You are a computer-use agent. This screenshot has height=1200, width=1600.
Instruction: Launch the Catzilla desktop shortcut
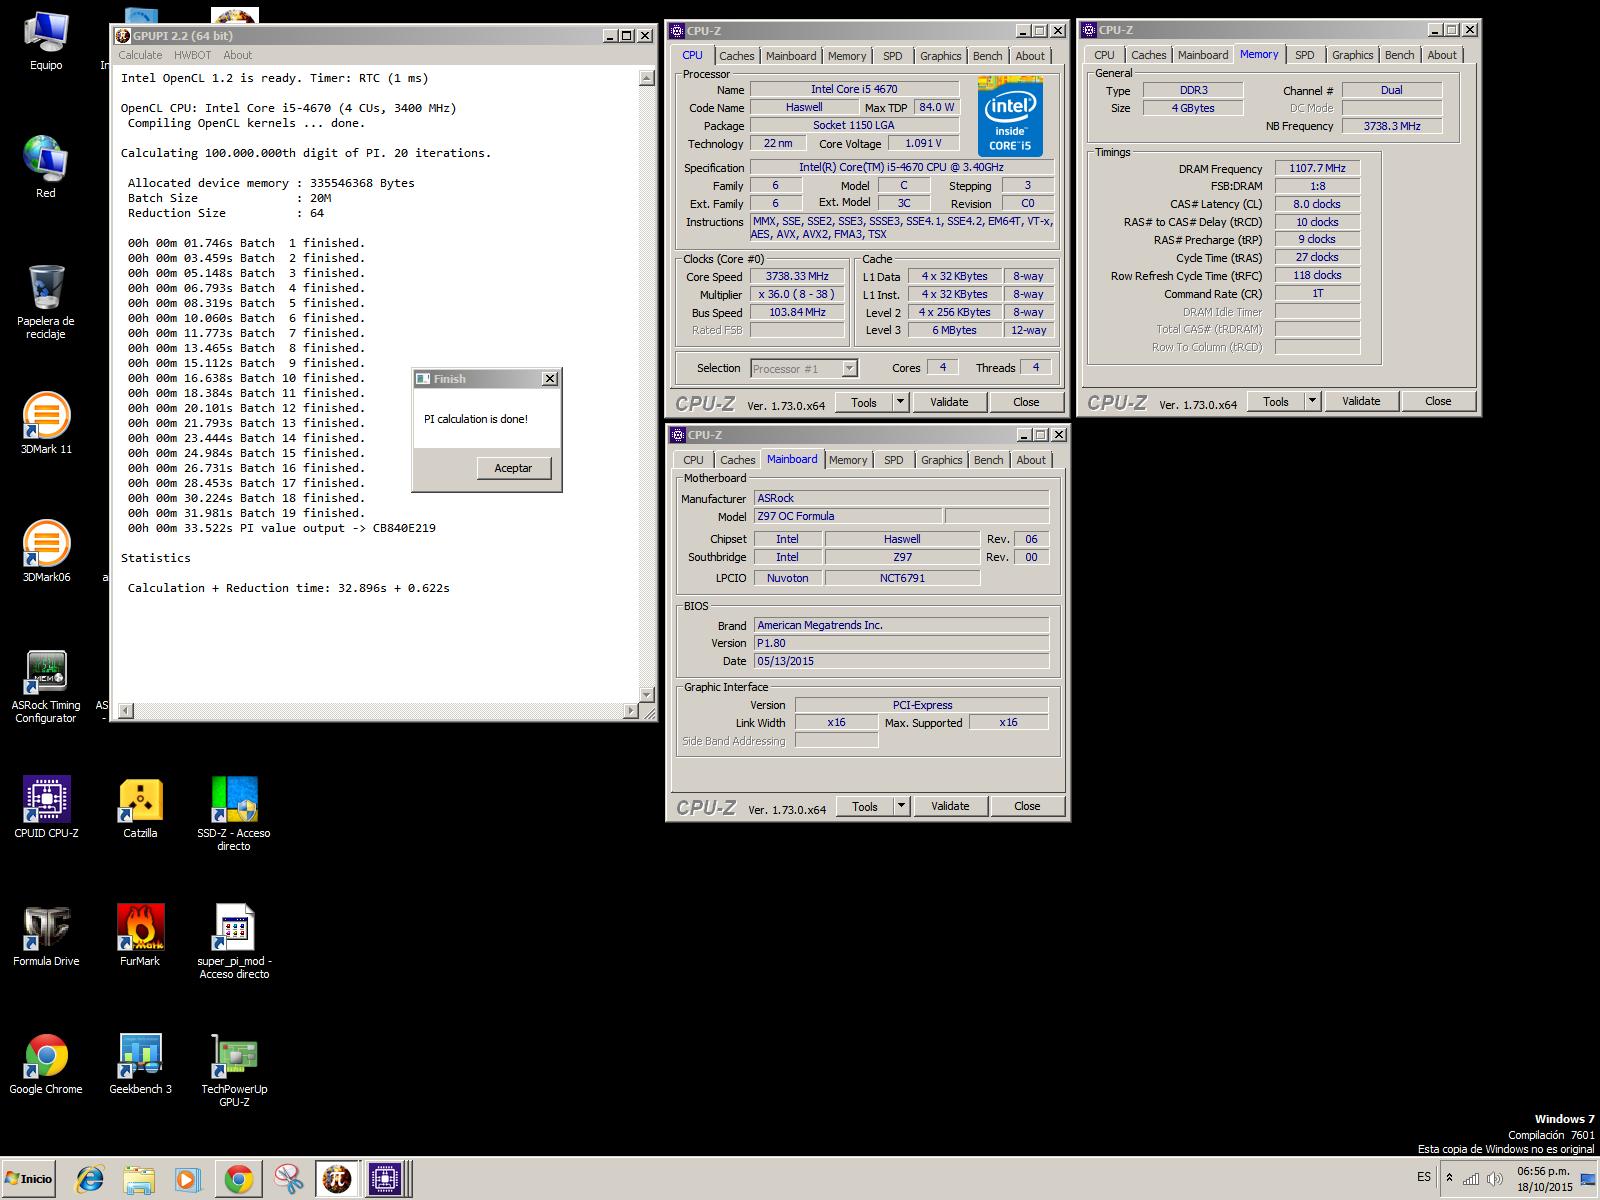click(140, 807)
